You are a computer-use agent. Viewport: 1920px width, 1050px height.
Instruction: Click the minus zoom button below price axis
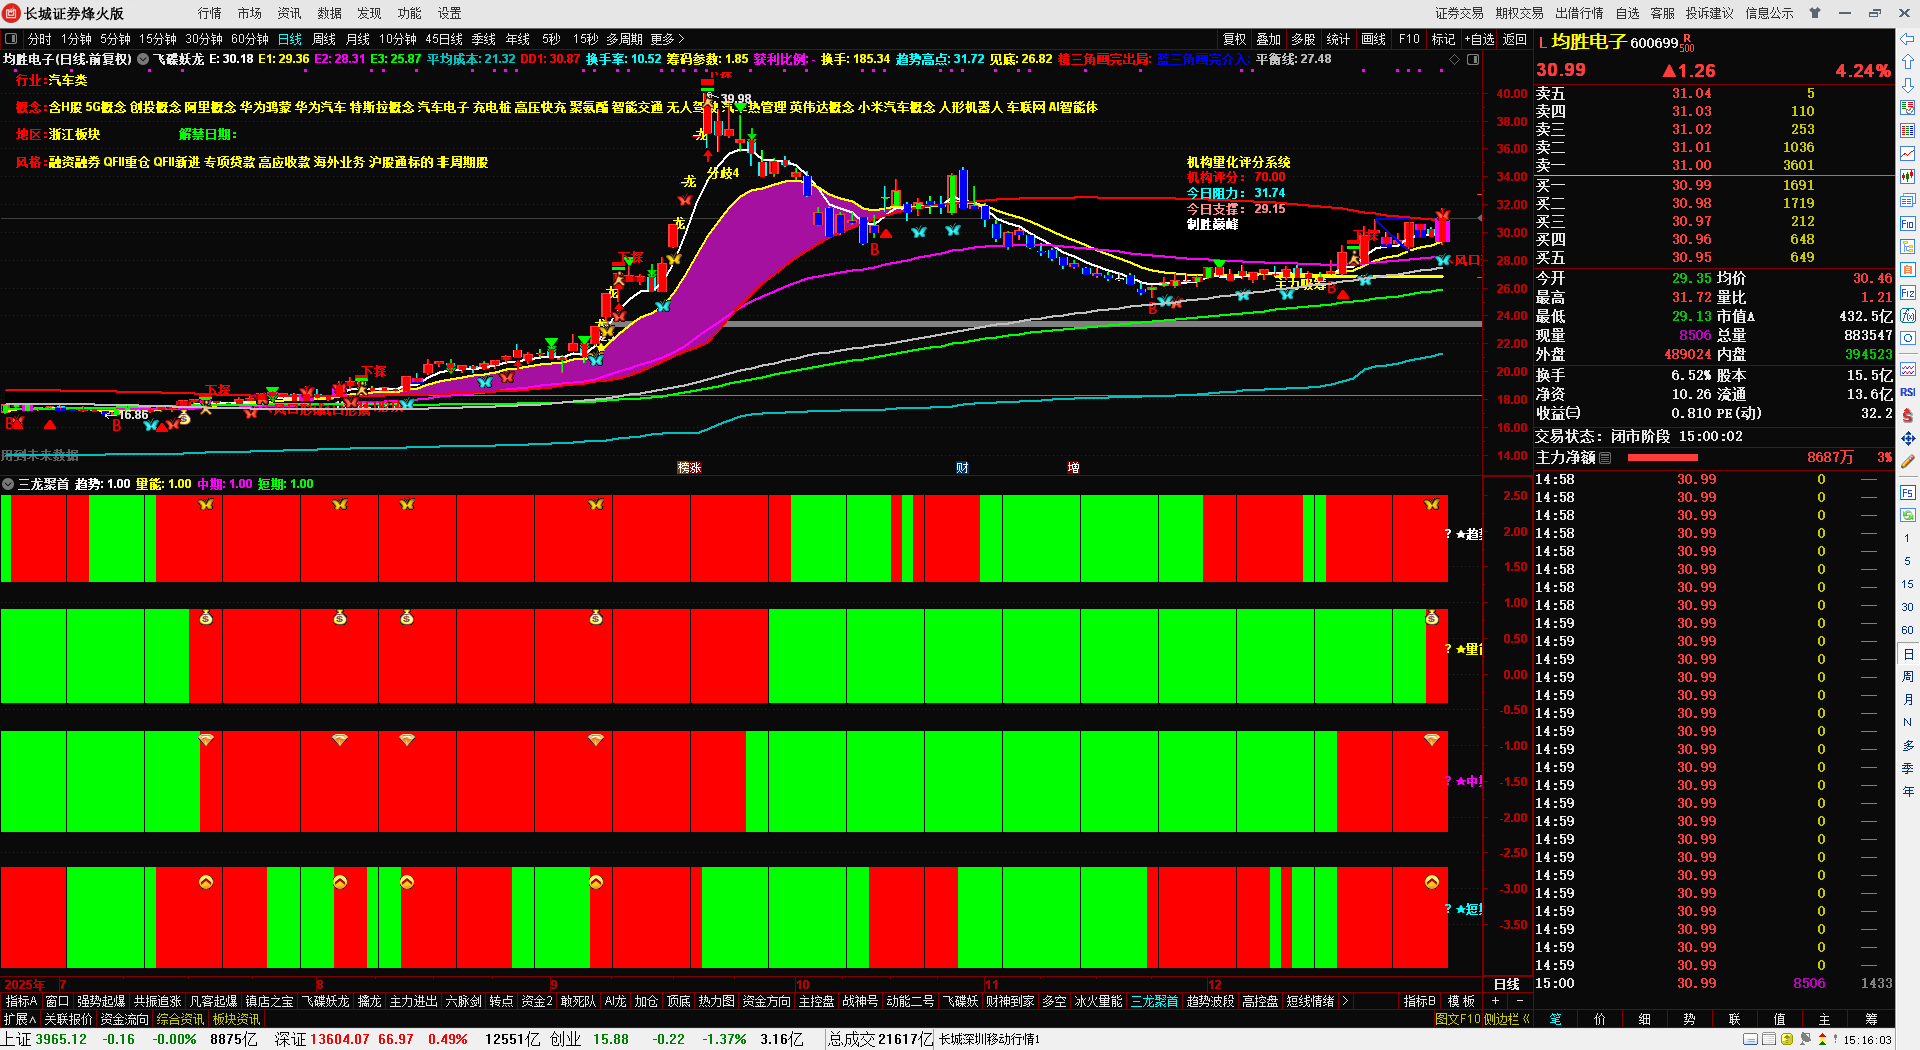[1520, 1001]
